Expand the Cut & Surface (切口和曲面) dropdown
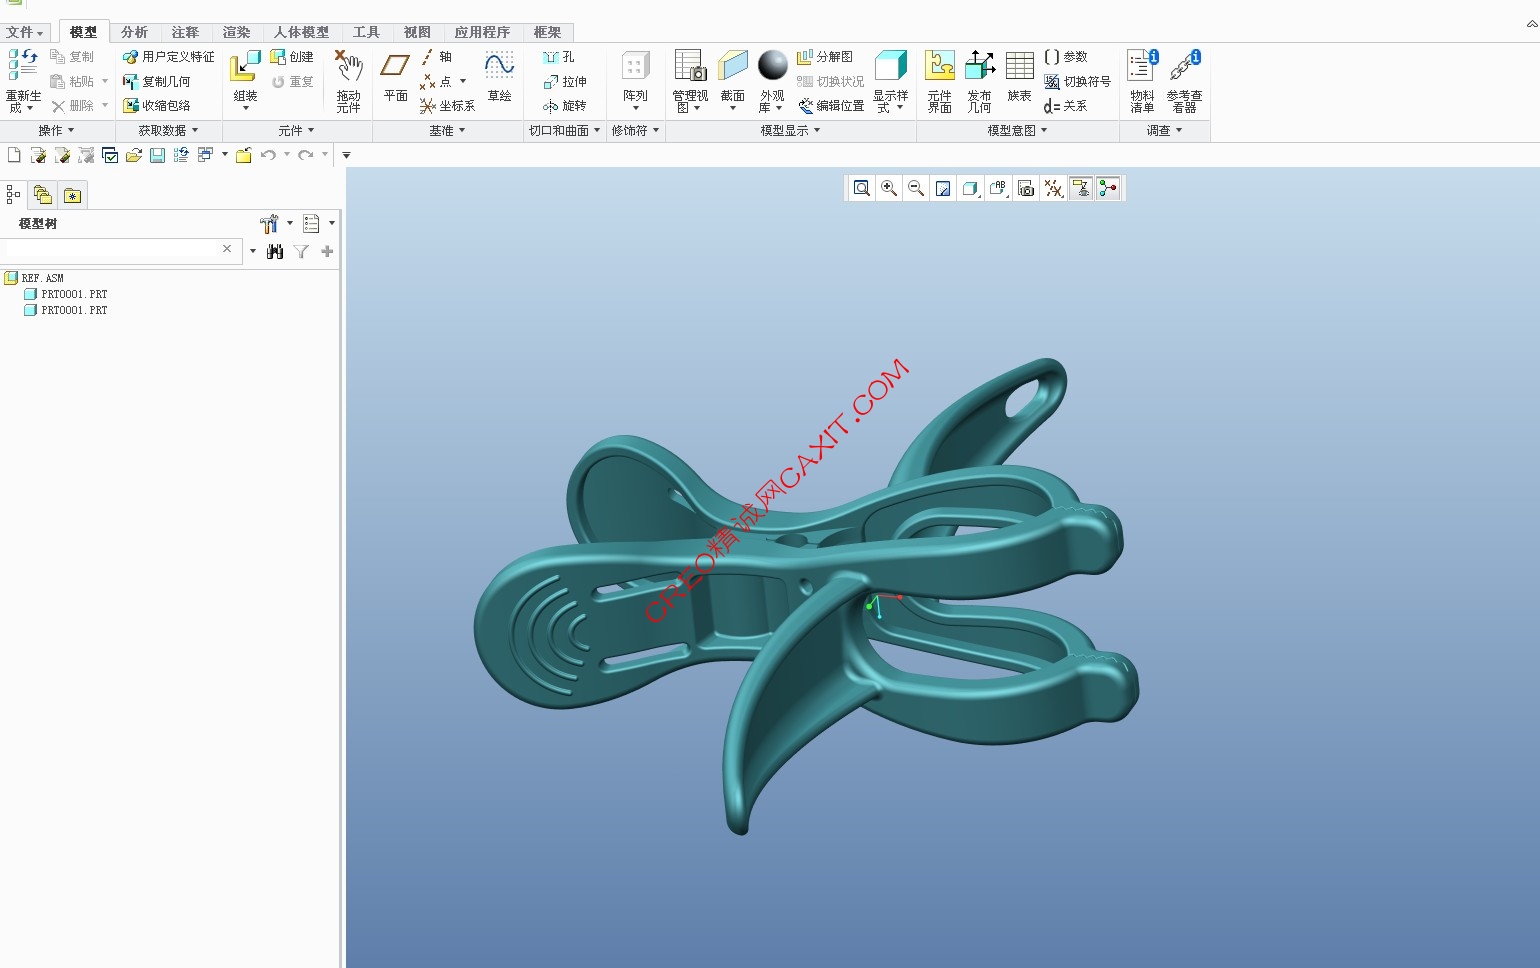Viewport: 1540px width, 968px height. pos(564,130)
